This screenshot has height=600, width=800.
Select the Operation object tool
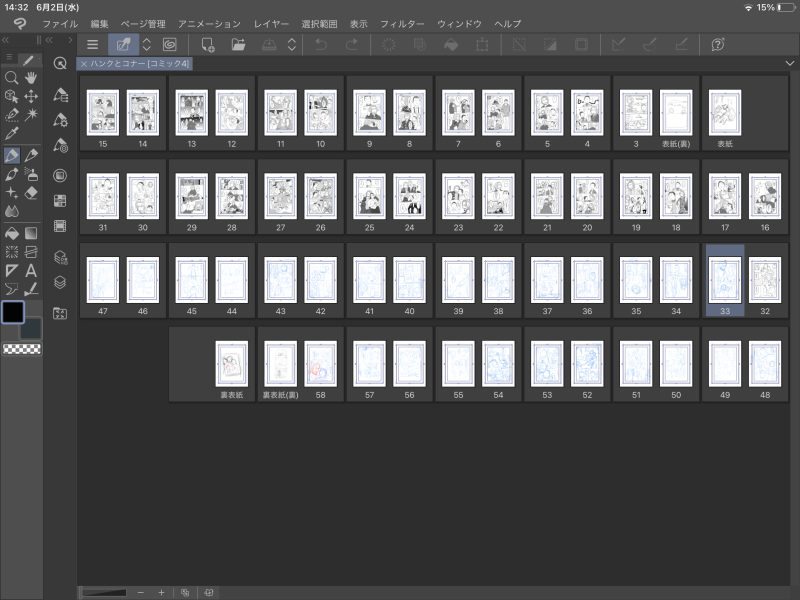click(x=11, y=96)
